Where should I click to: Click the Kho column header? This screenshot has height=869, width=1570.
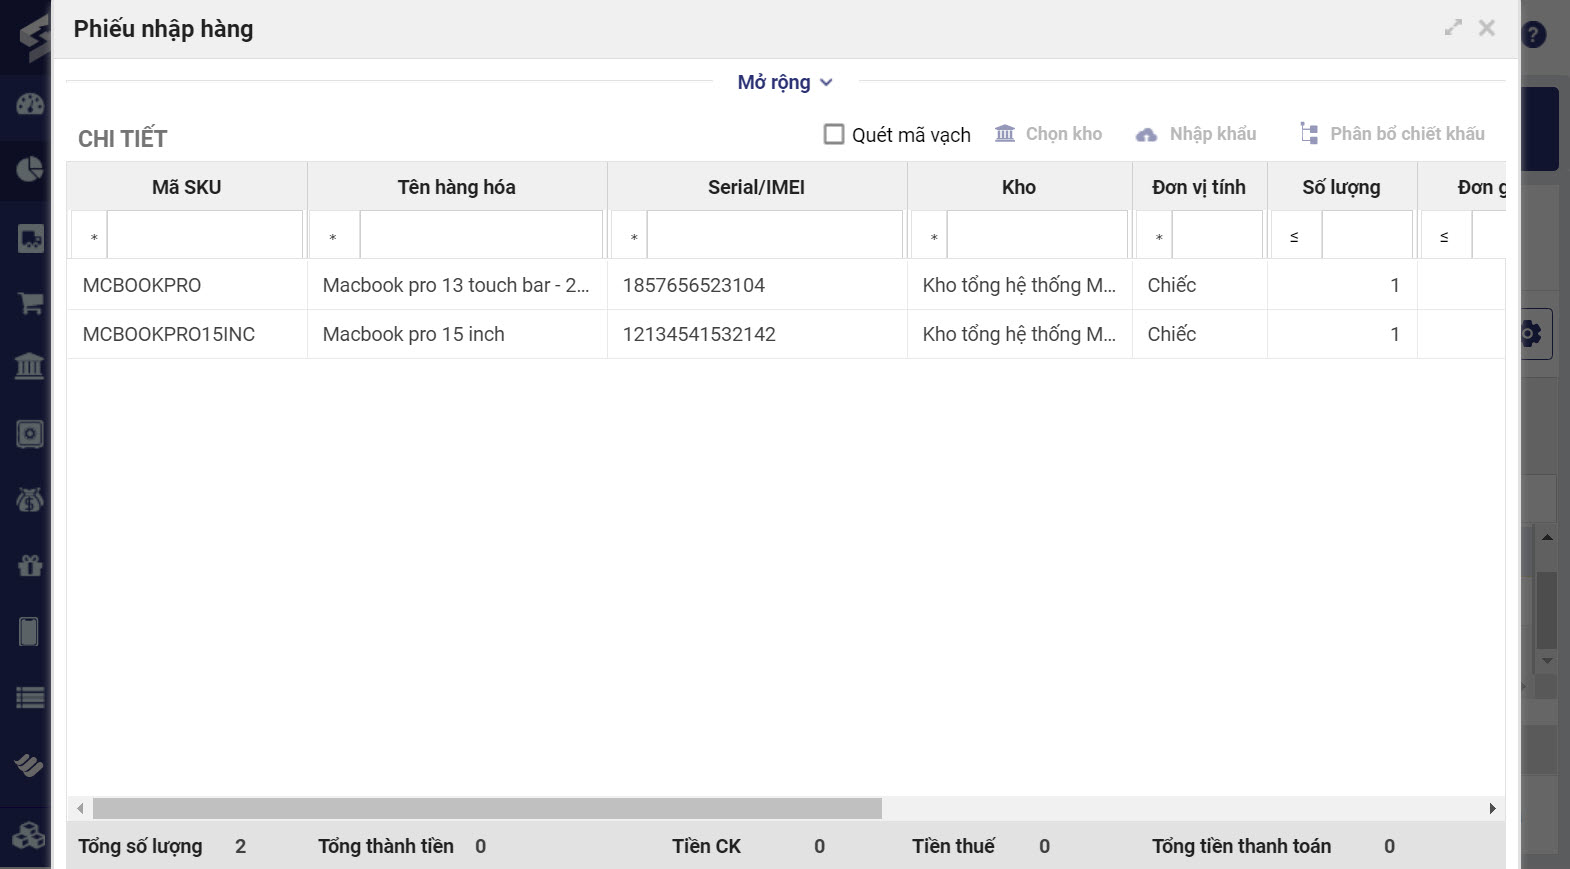tap(1019, 187)
